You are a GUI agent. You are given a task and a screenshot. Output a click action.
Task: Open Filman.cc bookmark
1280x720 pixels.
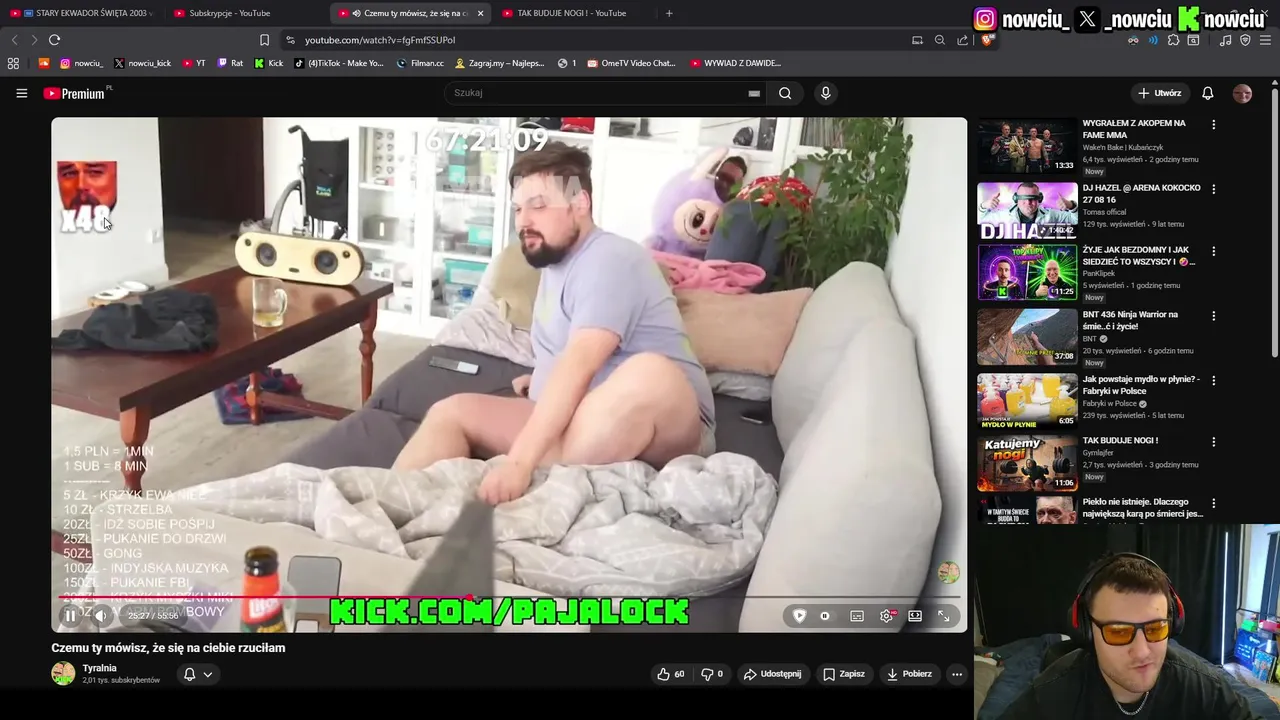pyautogui.click(x=420, y=63)
